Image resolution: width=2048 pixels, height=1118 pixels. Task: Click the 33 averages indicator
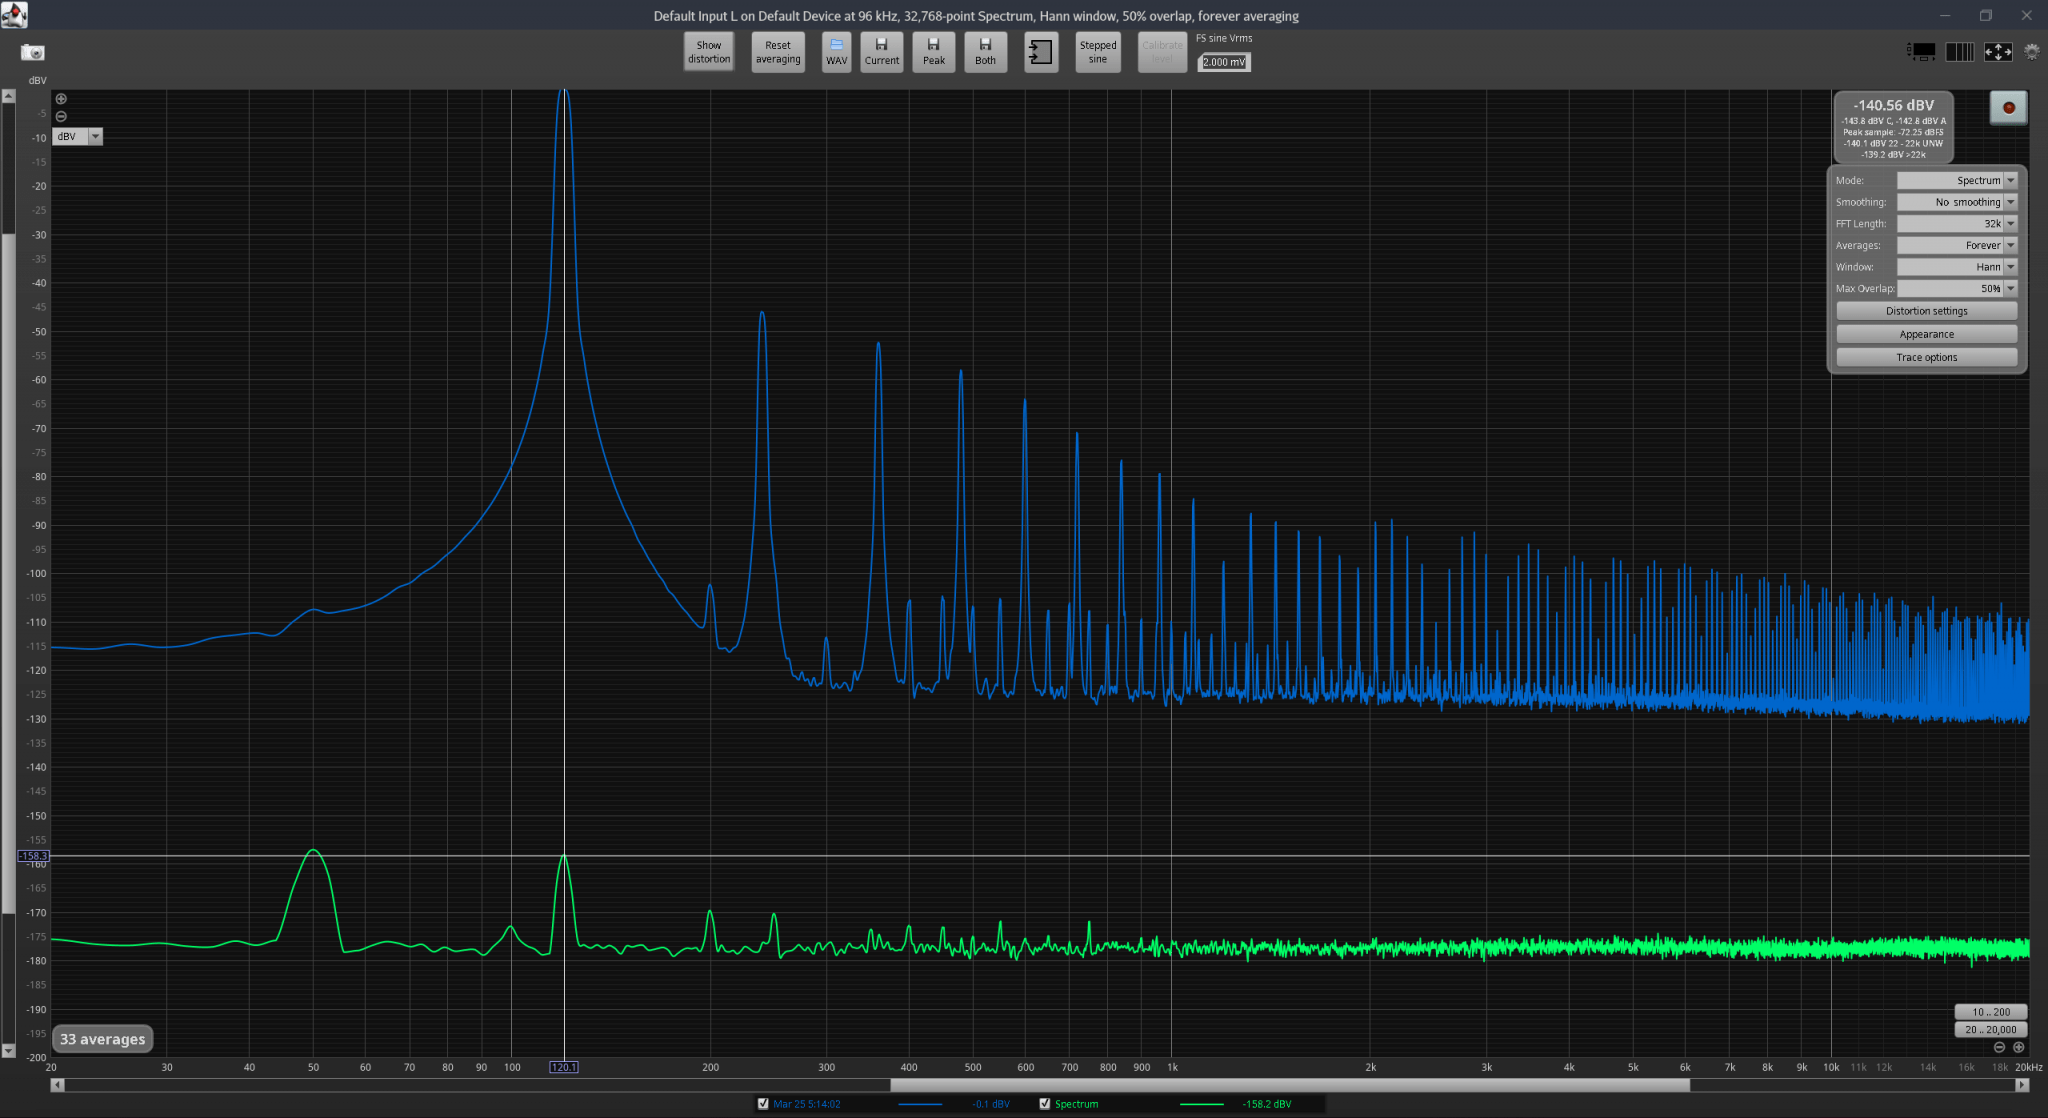click(102, 1039)
